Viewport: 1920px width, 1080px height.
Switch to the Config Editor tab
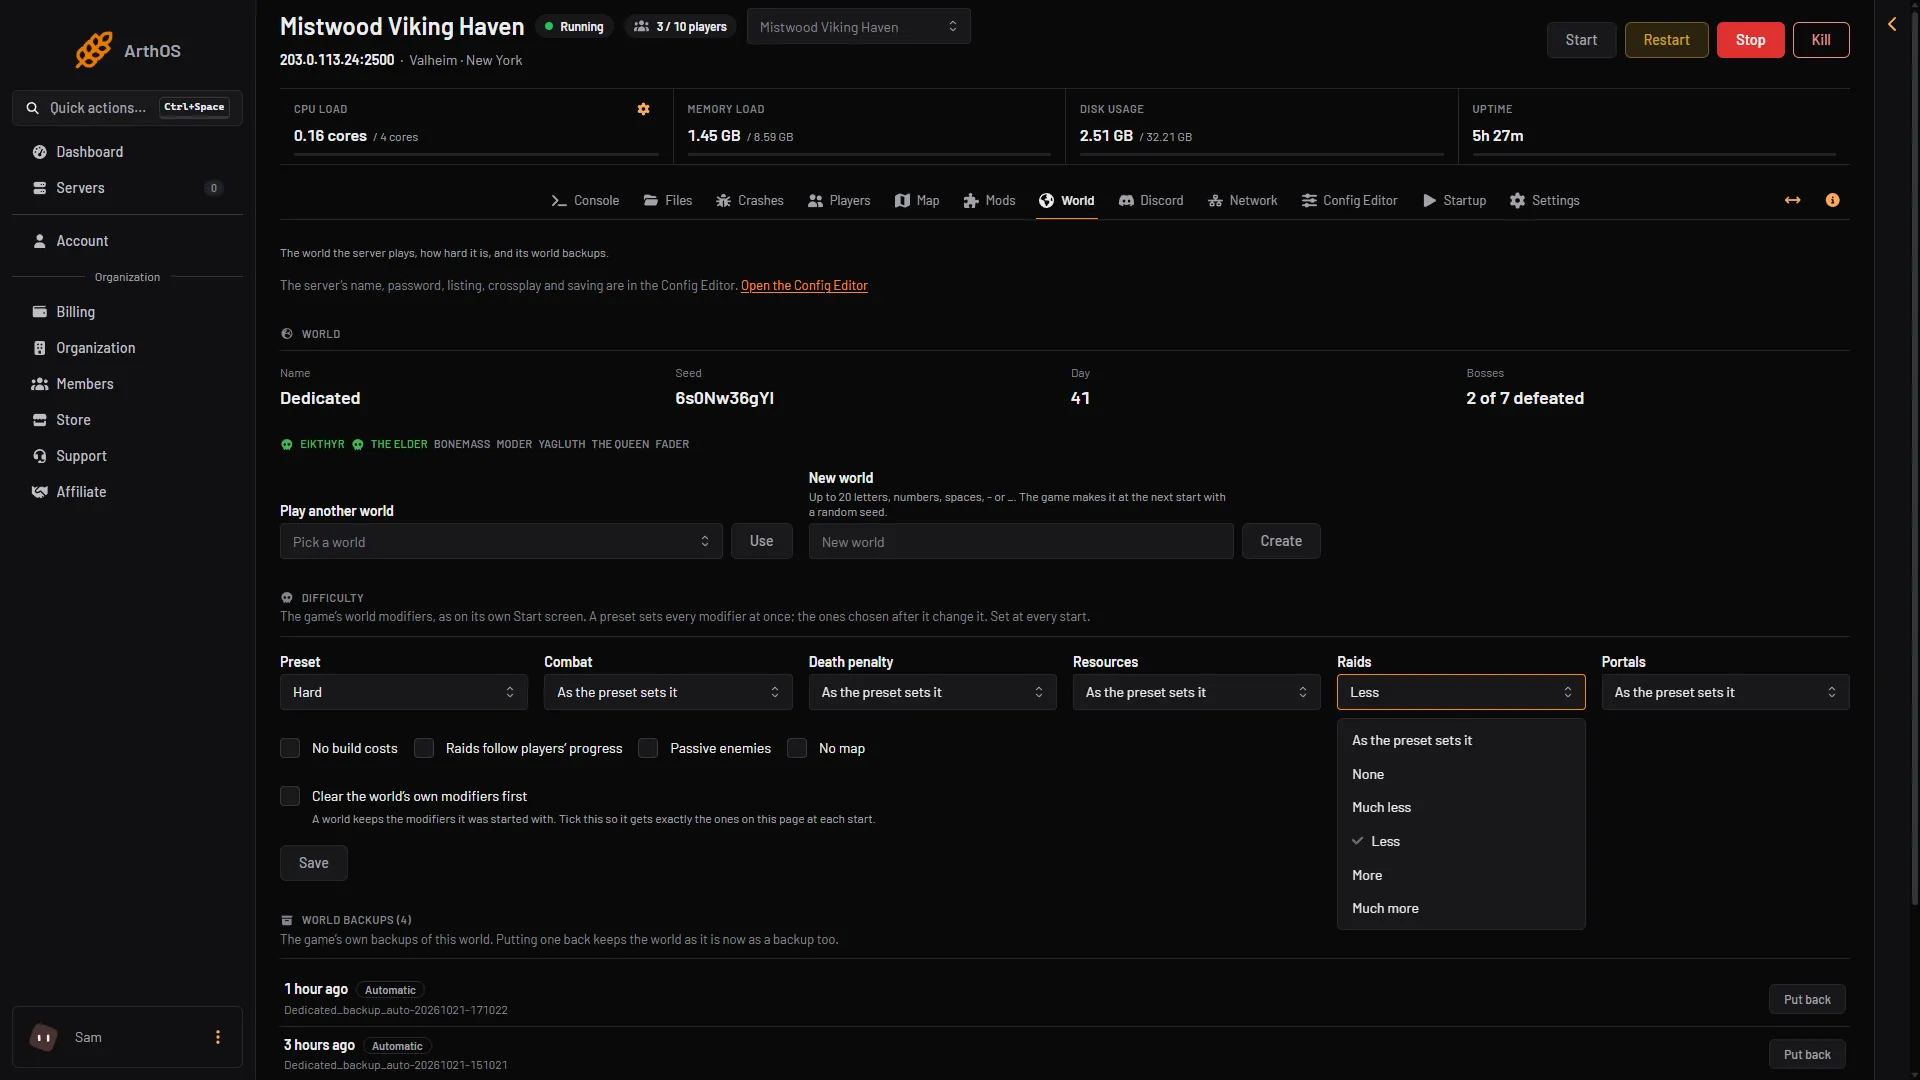pyautogui.click(x=1349, y=200)
